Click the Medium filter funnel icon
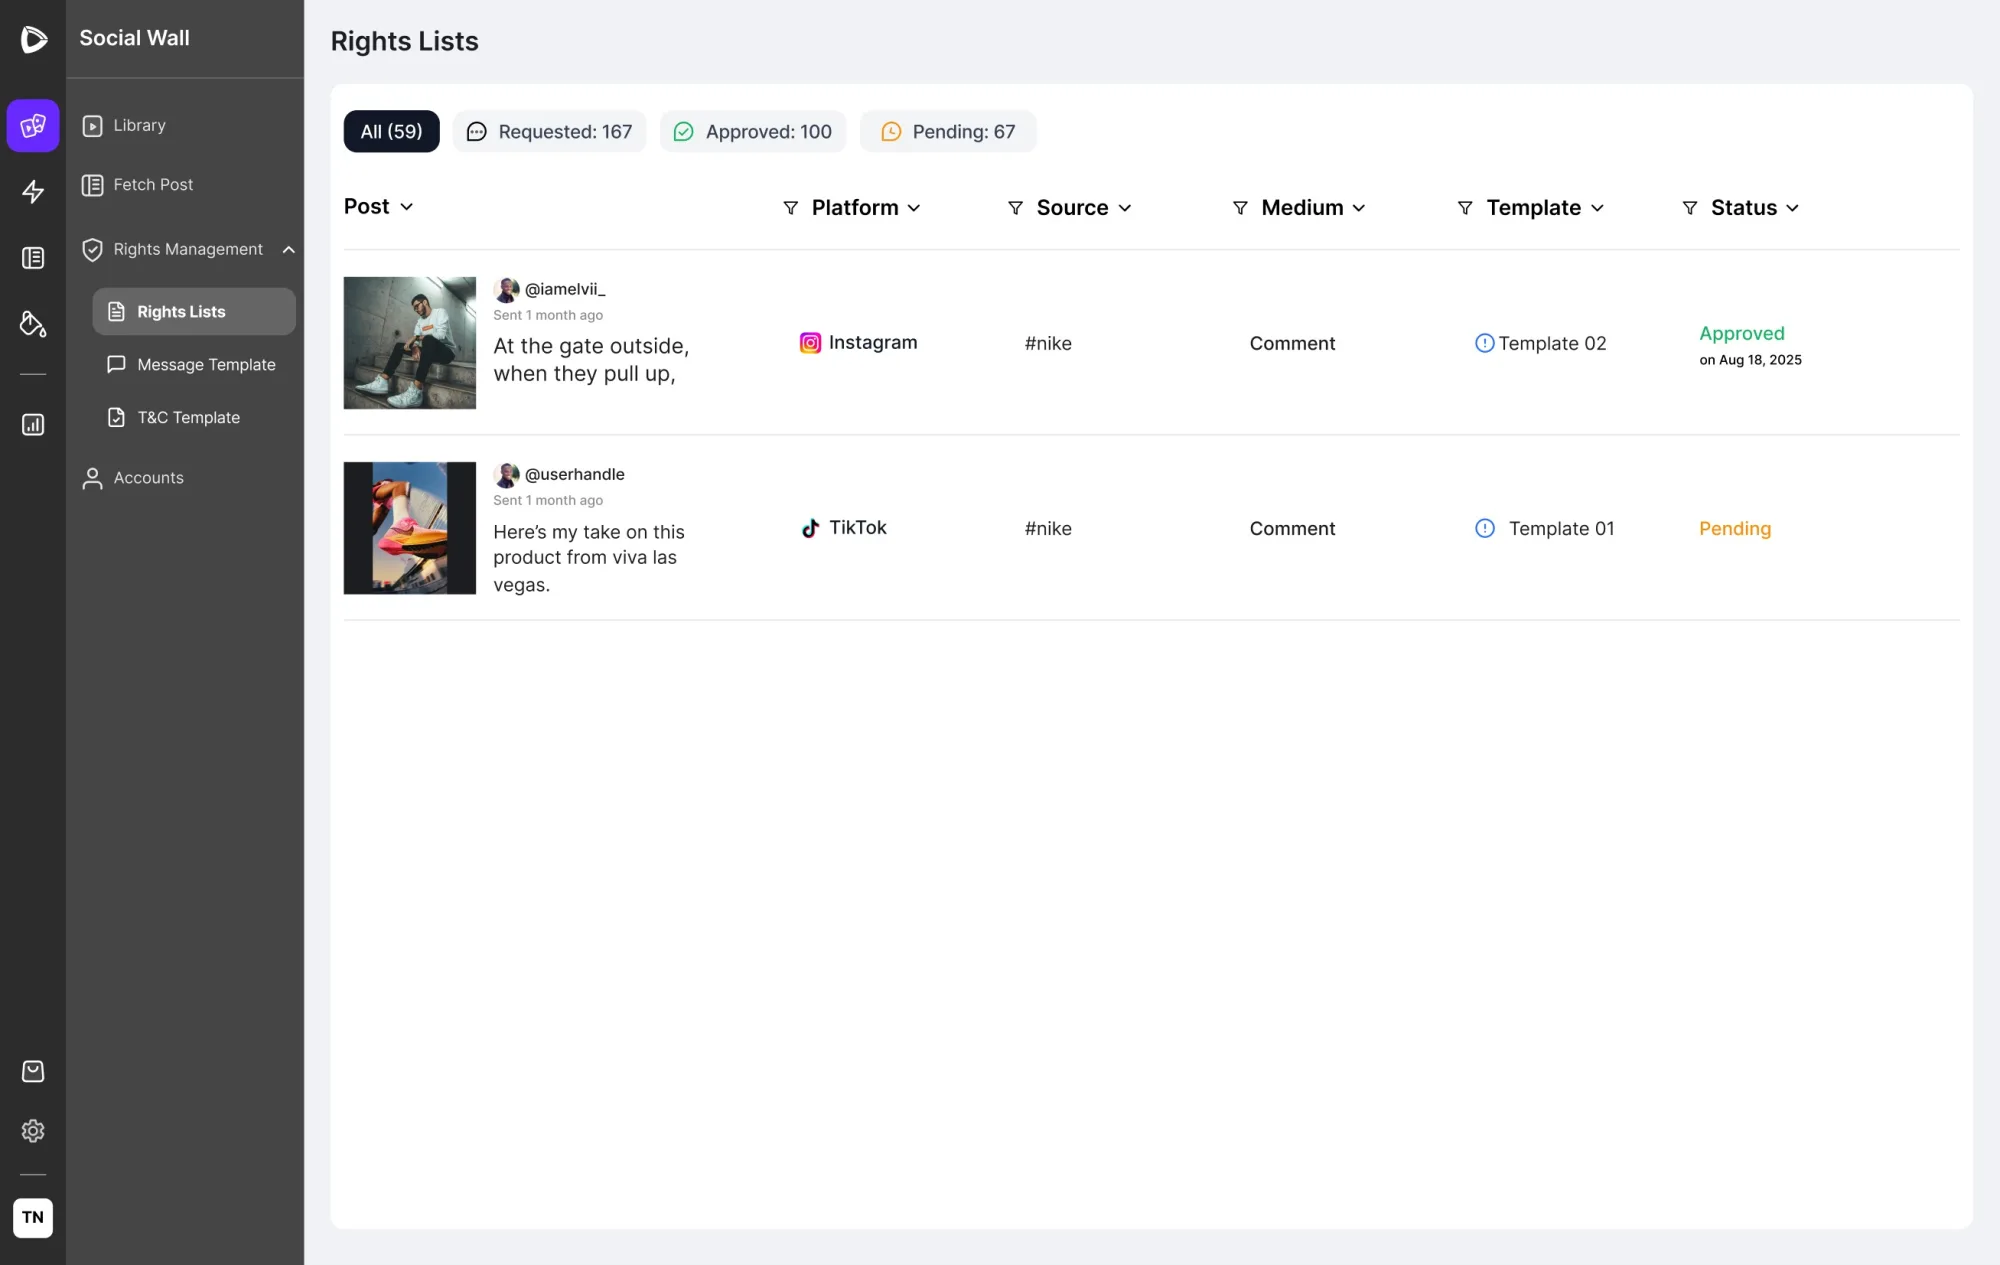 coord(1240,208)
